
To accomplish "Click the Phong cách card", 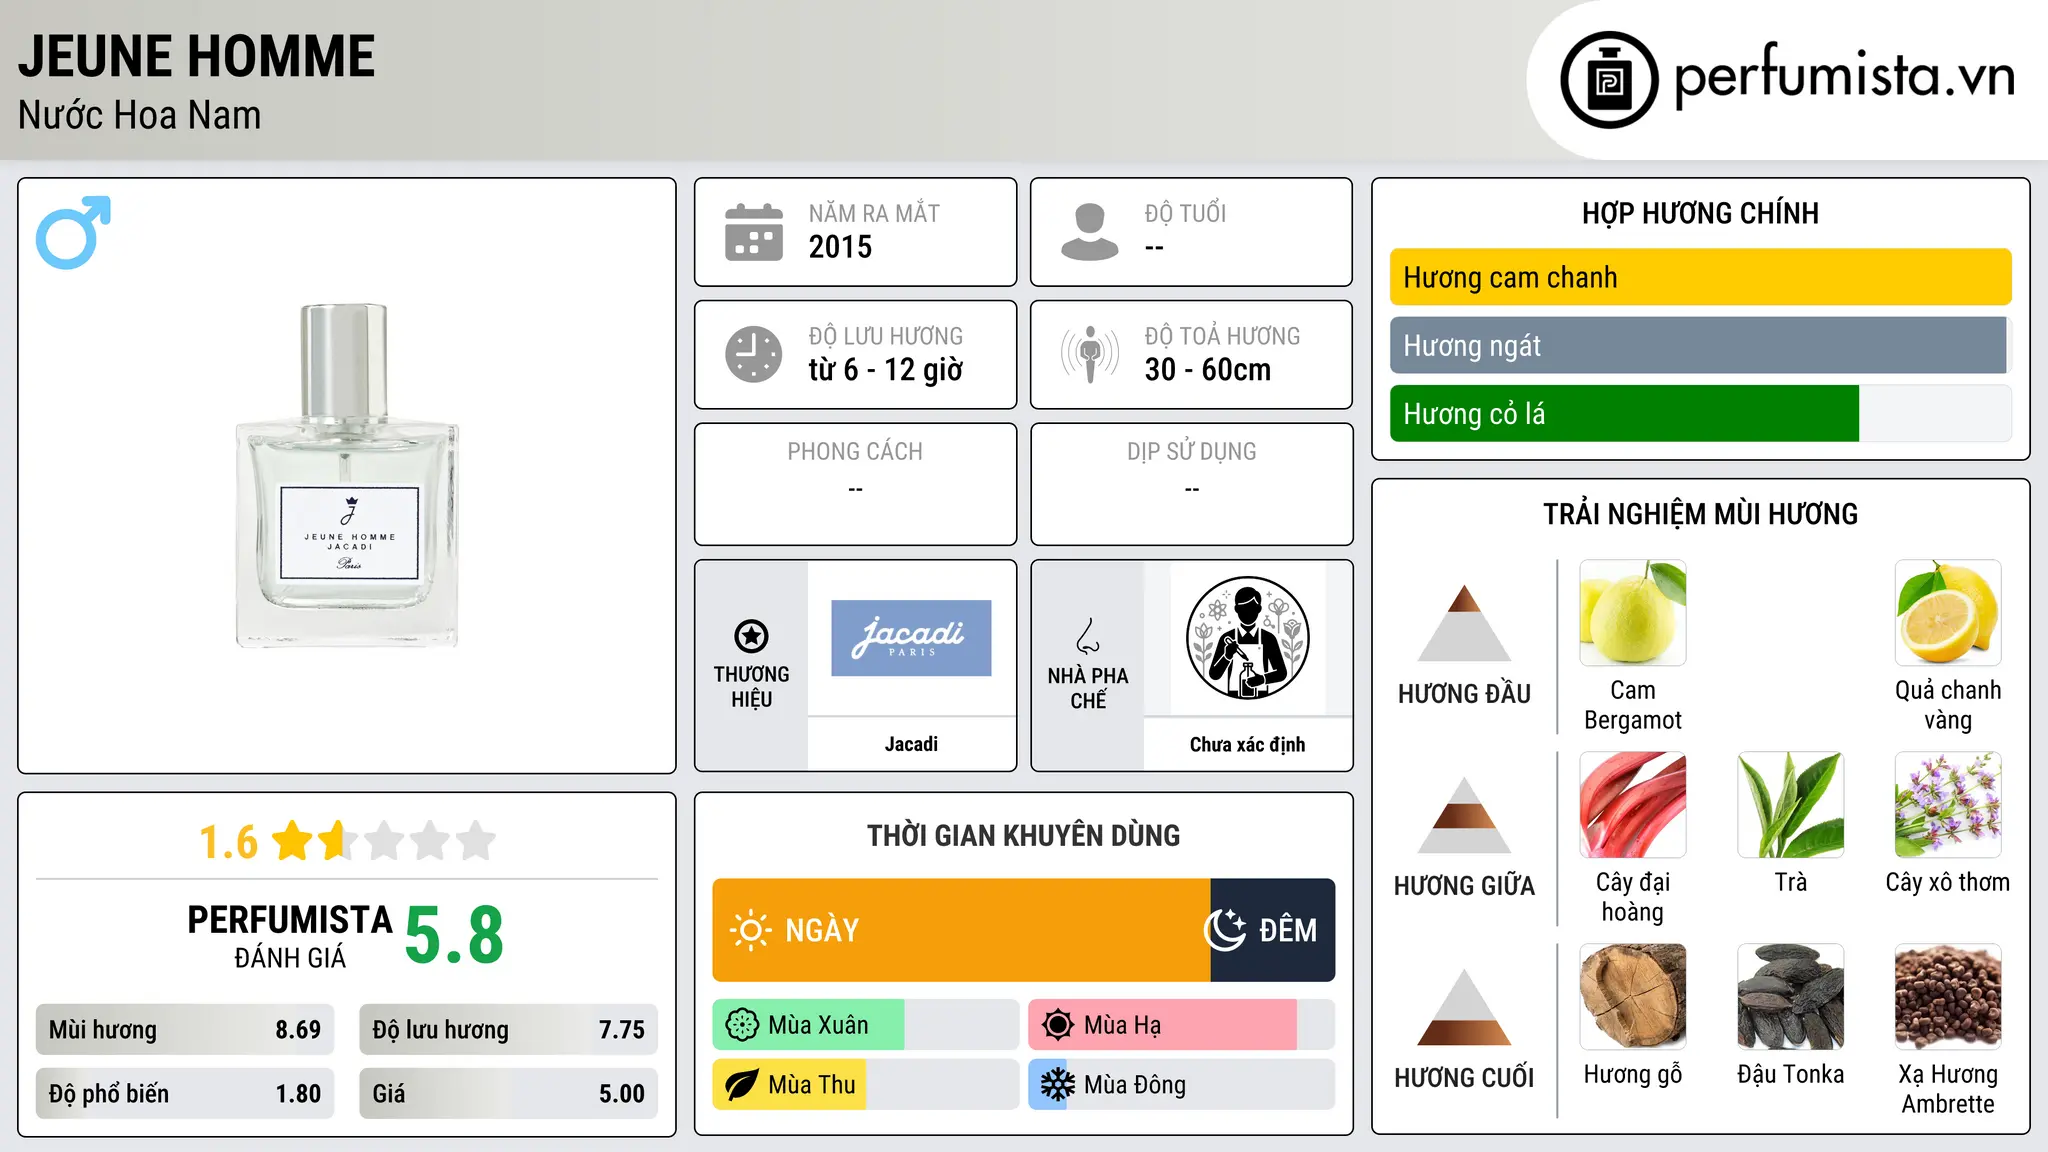I will (x=855, y=484).
